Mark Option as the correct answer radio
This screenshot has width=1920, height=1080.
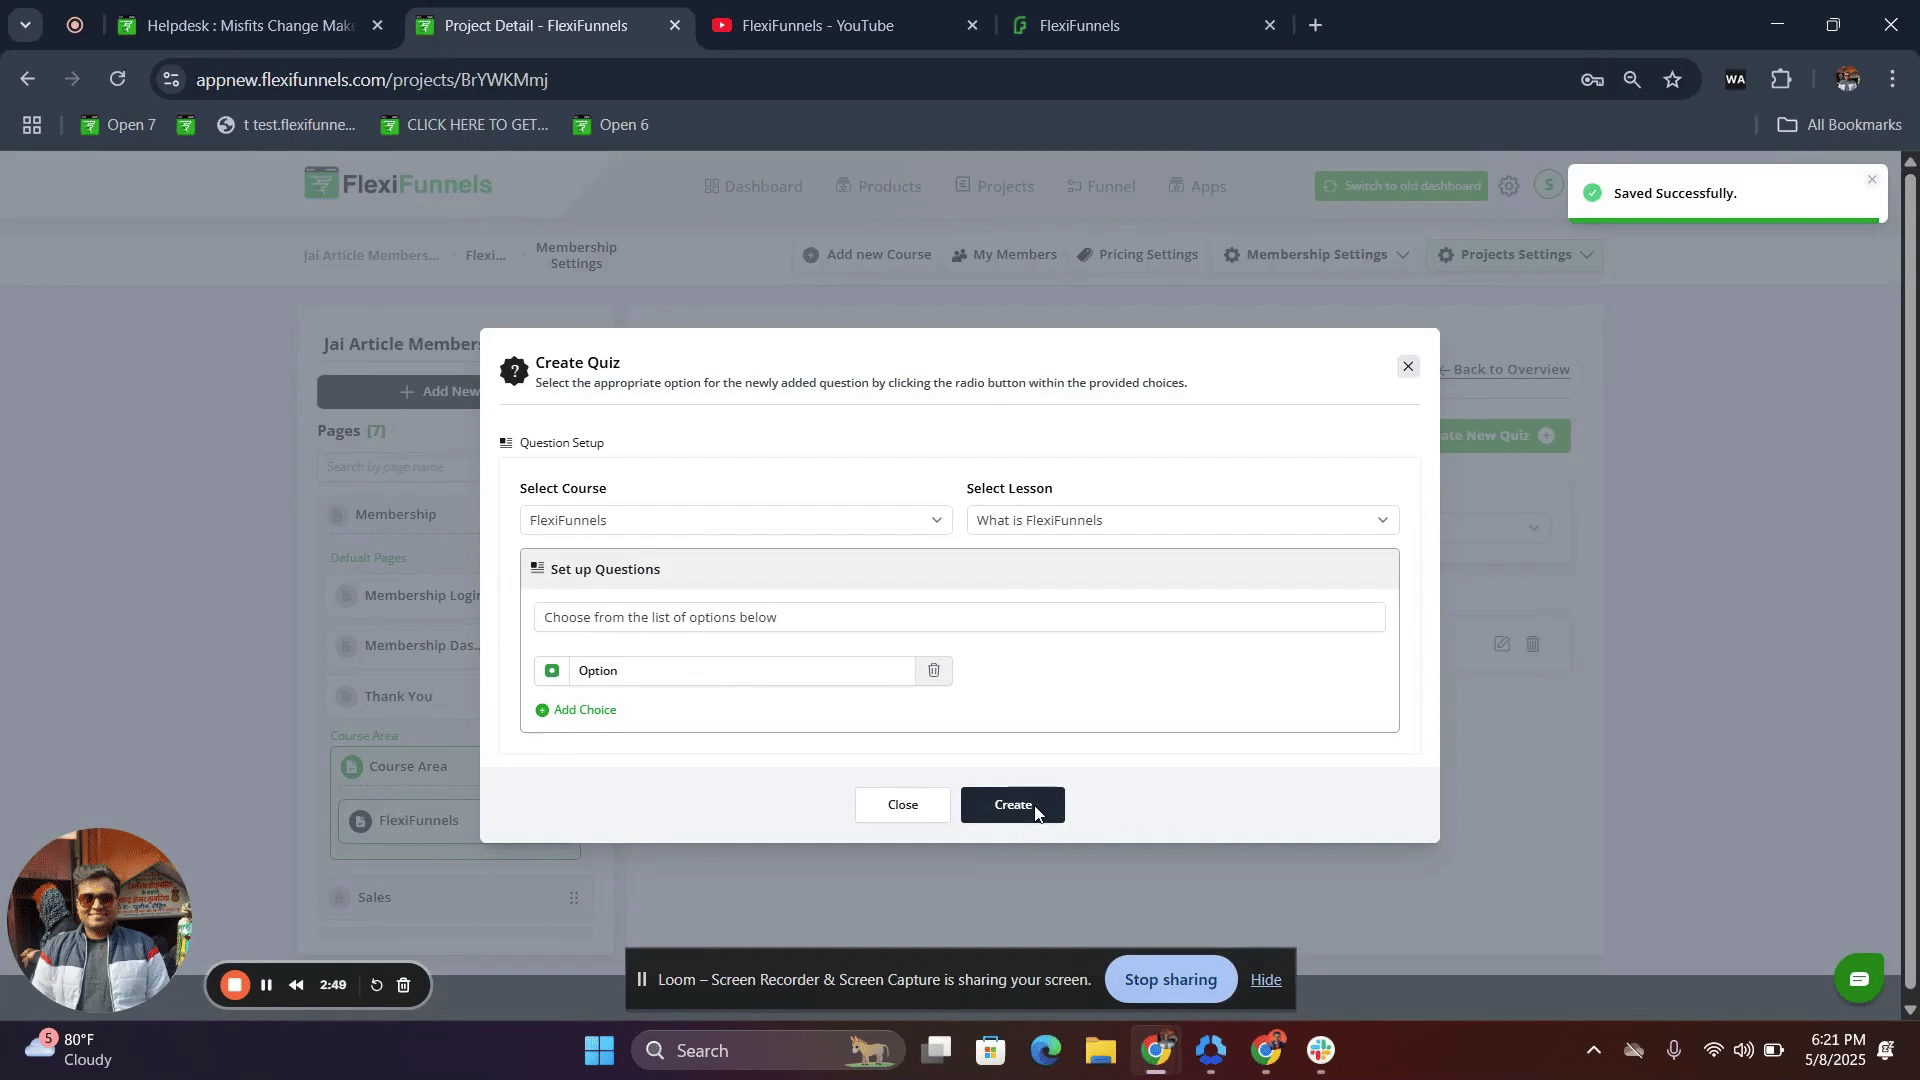[552, 670]
